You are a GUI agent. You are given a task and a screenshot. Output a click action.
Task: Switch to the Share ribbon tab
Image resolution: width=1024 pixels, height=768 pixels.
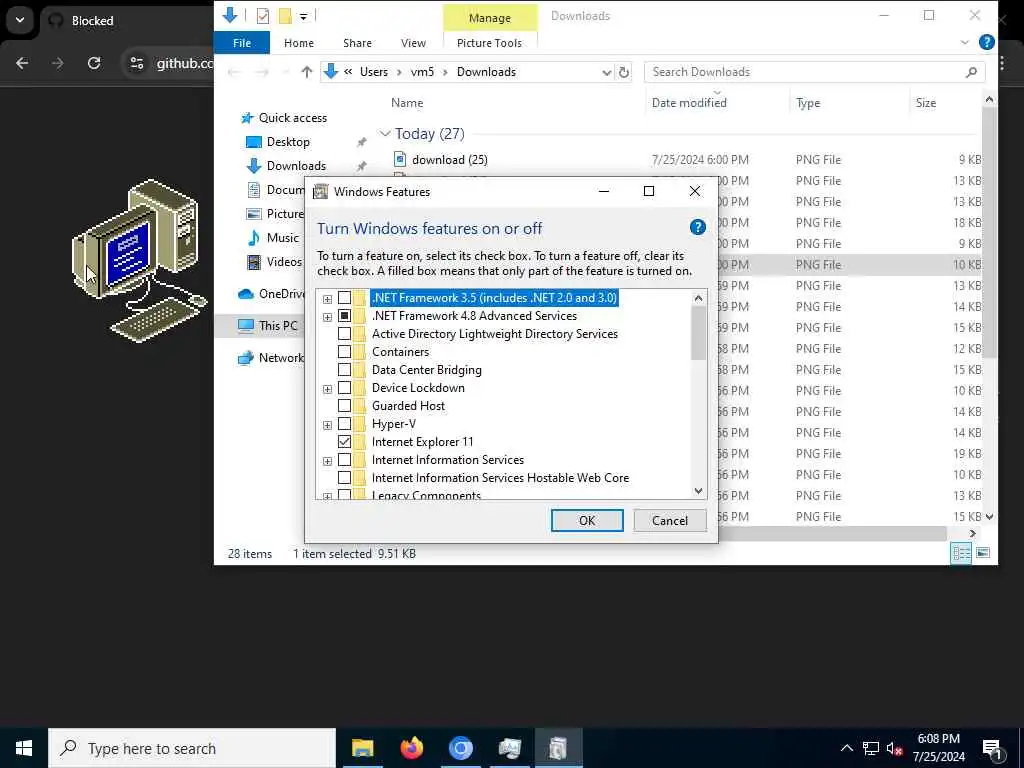357,43
